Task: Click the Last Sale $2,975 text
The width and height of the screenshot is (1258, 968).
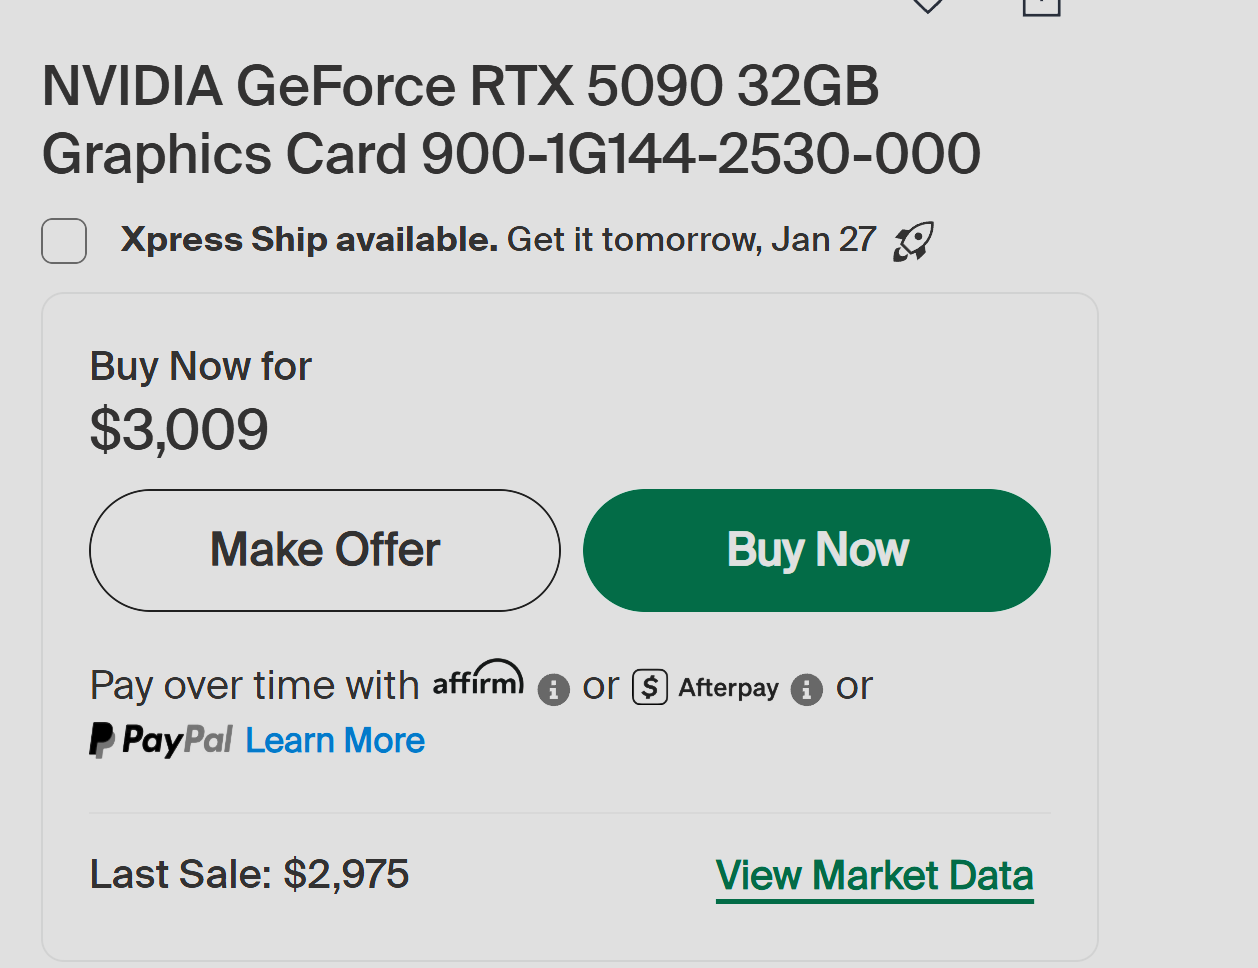Action: point(249,874)
